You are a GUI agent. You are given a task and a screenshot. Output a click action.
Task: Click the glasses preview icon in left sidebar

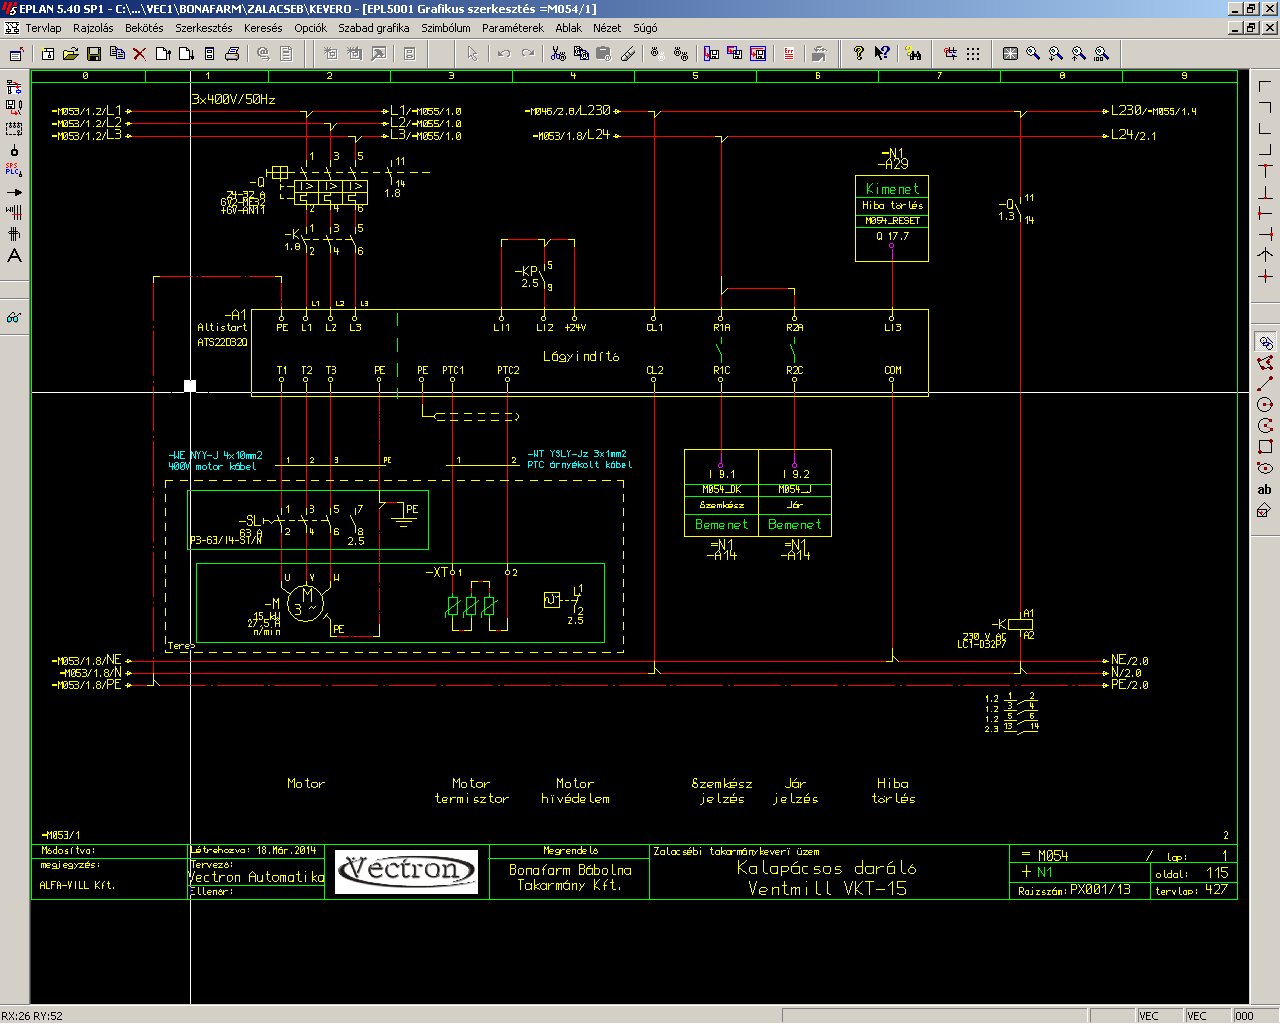(x=14, y=318)
